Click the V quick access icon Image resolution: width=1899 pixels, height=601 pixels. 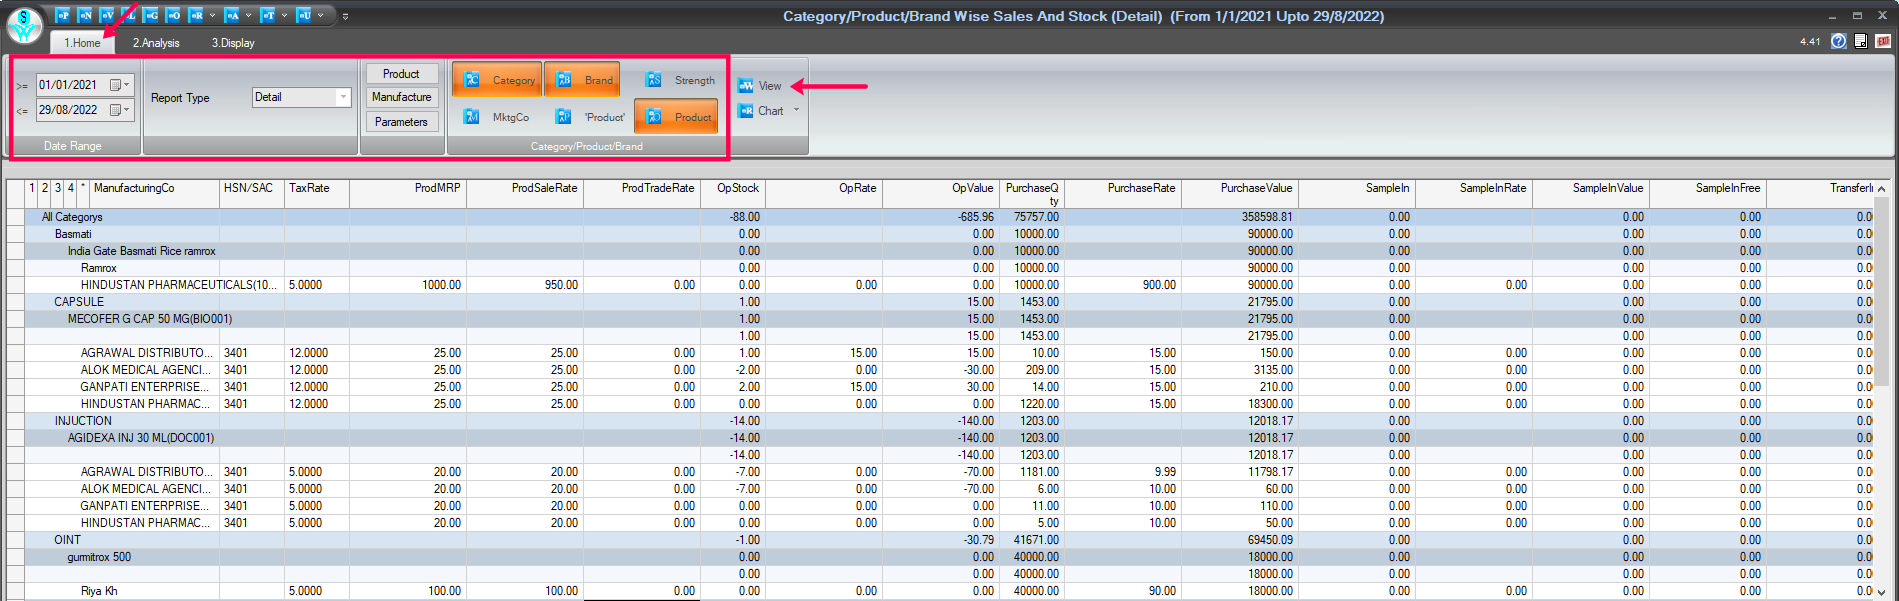(x=107, y=15)
